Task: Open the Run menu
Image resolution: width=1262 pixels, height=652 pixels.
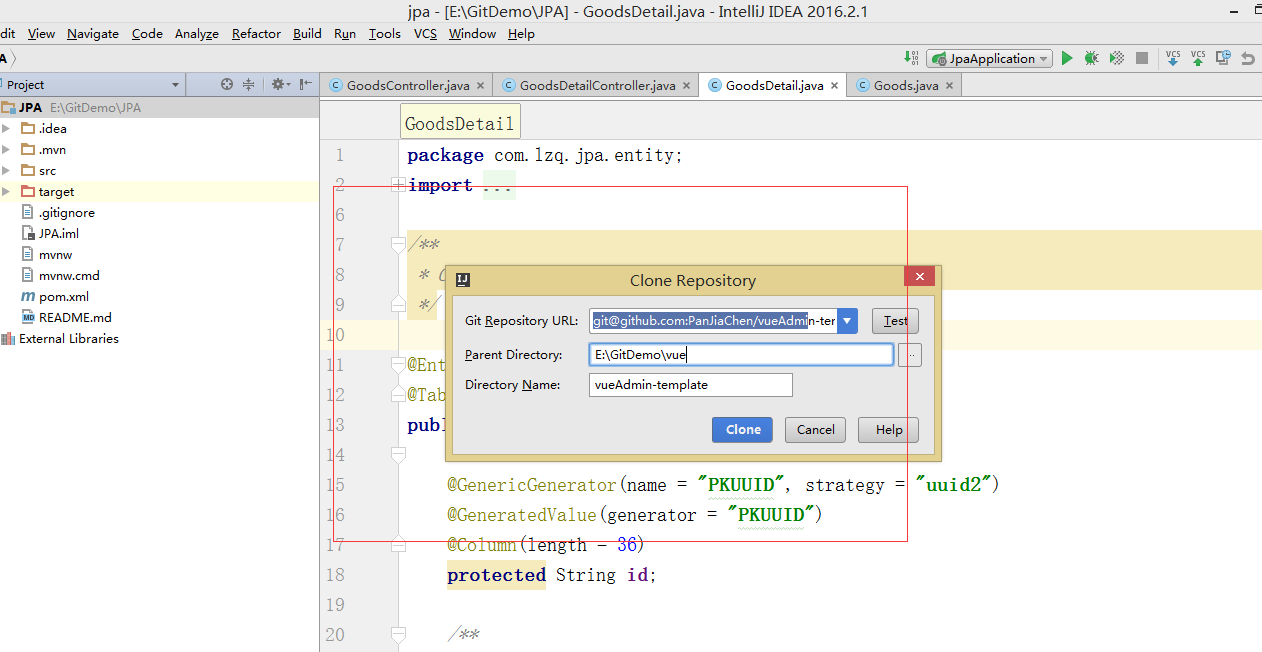Action: click(345, 33)
